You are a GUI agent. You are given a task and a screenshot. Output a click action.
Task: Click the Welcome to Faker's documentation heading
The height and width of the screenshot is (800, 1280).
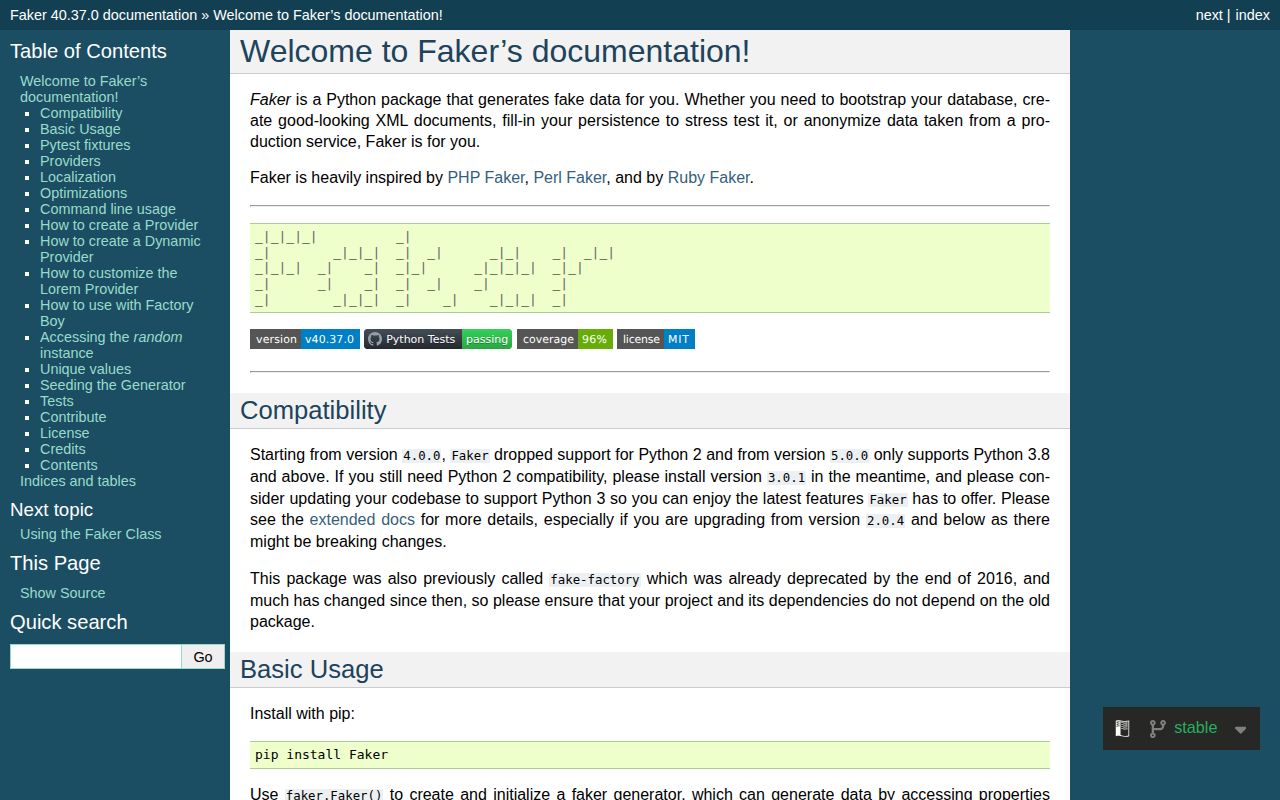(x=495, y=51)
